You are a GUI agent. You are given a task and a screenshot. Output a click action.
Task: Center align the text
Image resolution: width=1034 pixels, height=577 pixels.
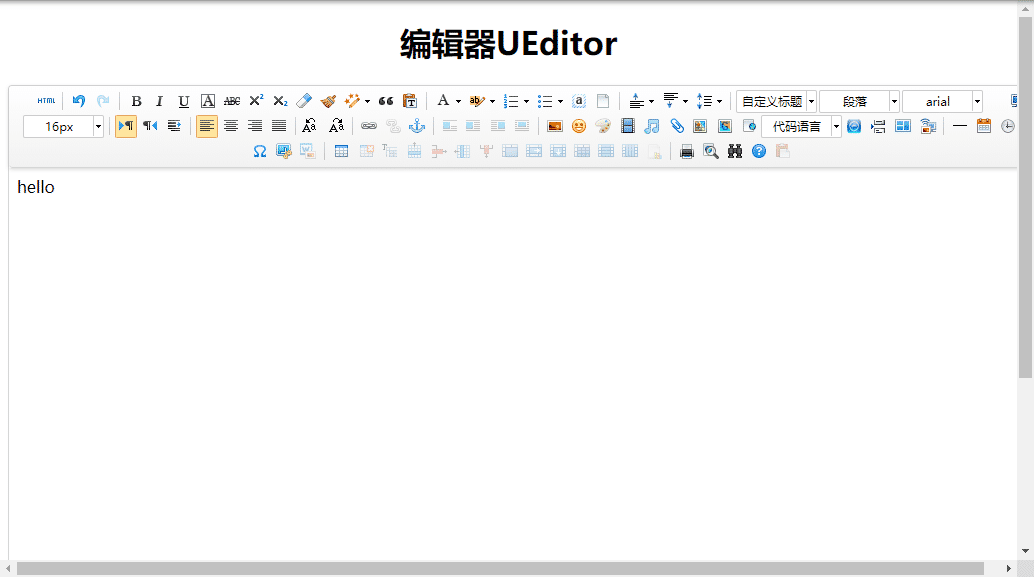[231, 126]
